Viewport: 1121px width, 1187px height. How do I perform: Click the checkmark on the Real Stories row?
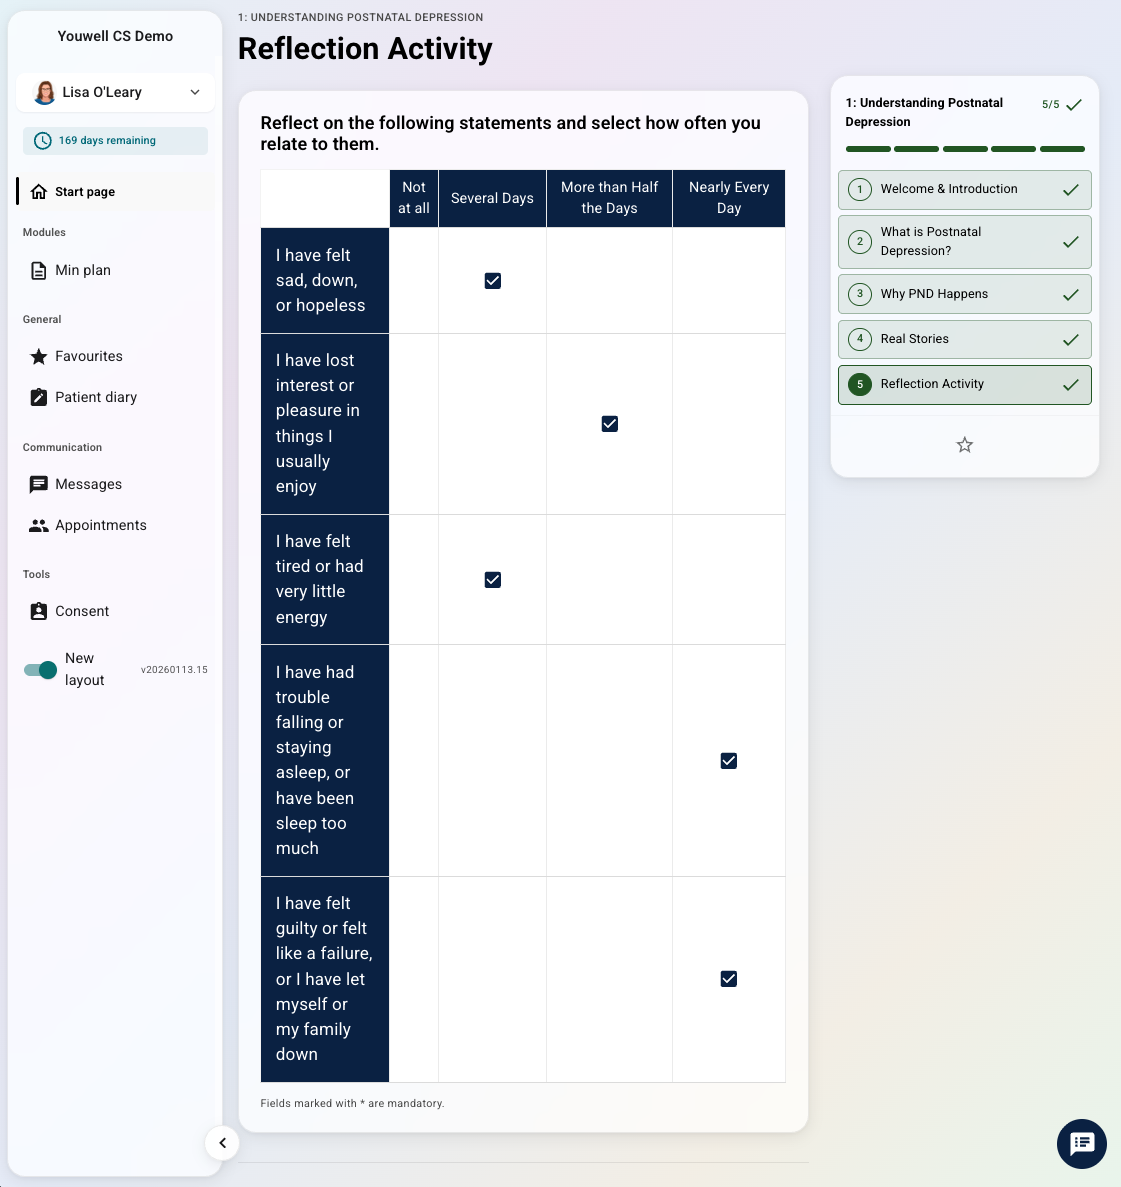coord(1070,340)
